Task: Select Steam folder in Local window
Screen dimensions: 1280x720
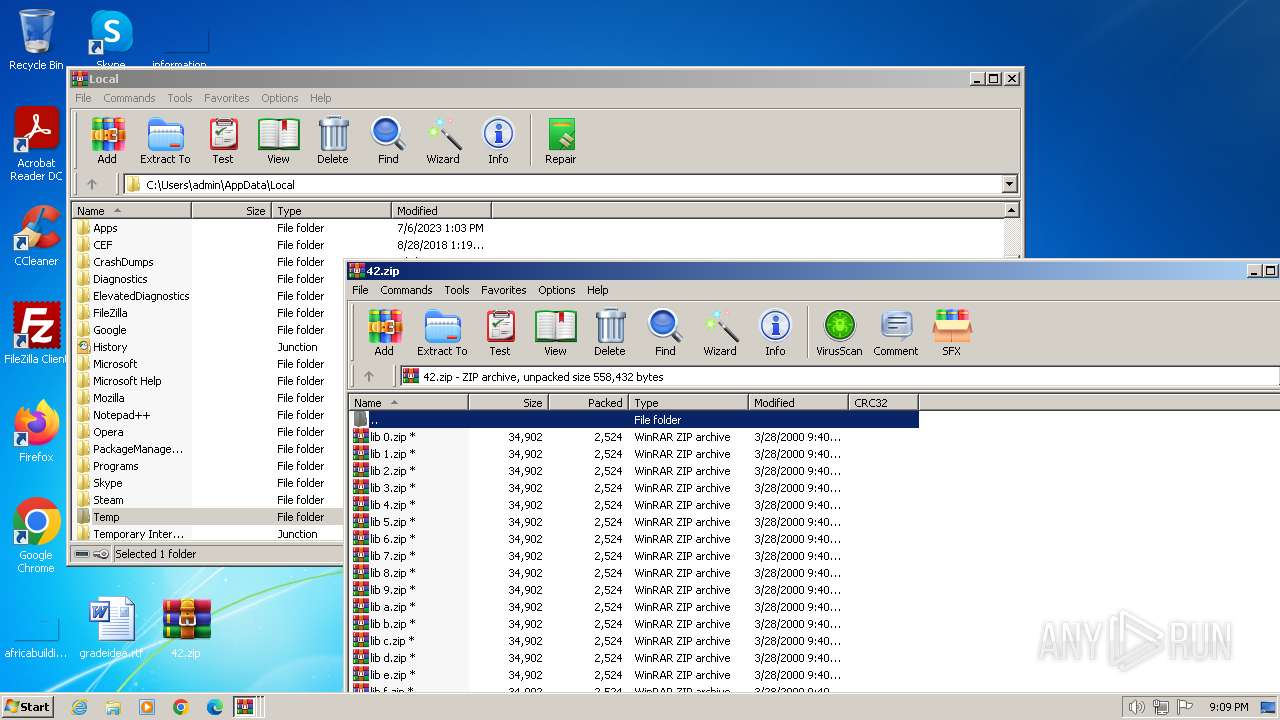Action: [208, 500]
